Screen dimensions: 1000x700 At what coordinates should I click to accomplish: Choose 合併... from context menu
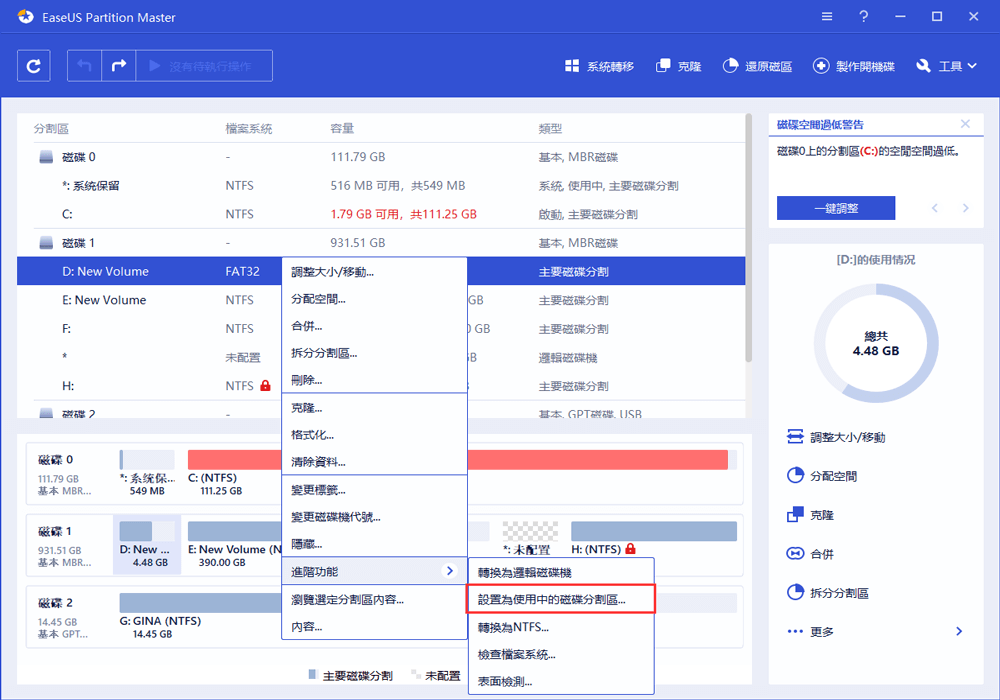tap(374, 326)
